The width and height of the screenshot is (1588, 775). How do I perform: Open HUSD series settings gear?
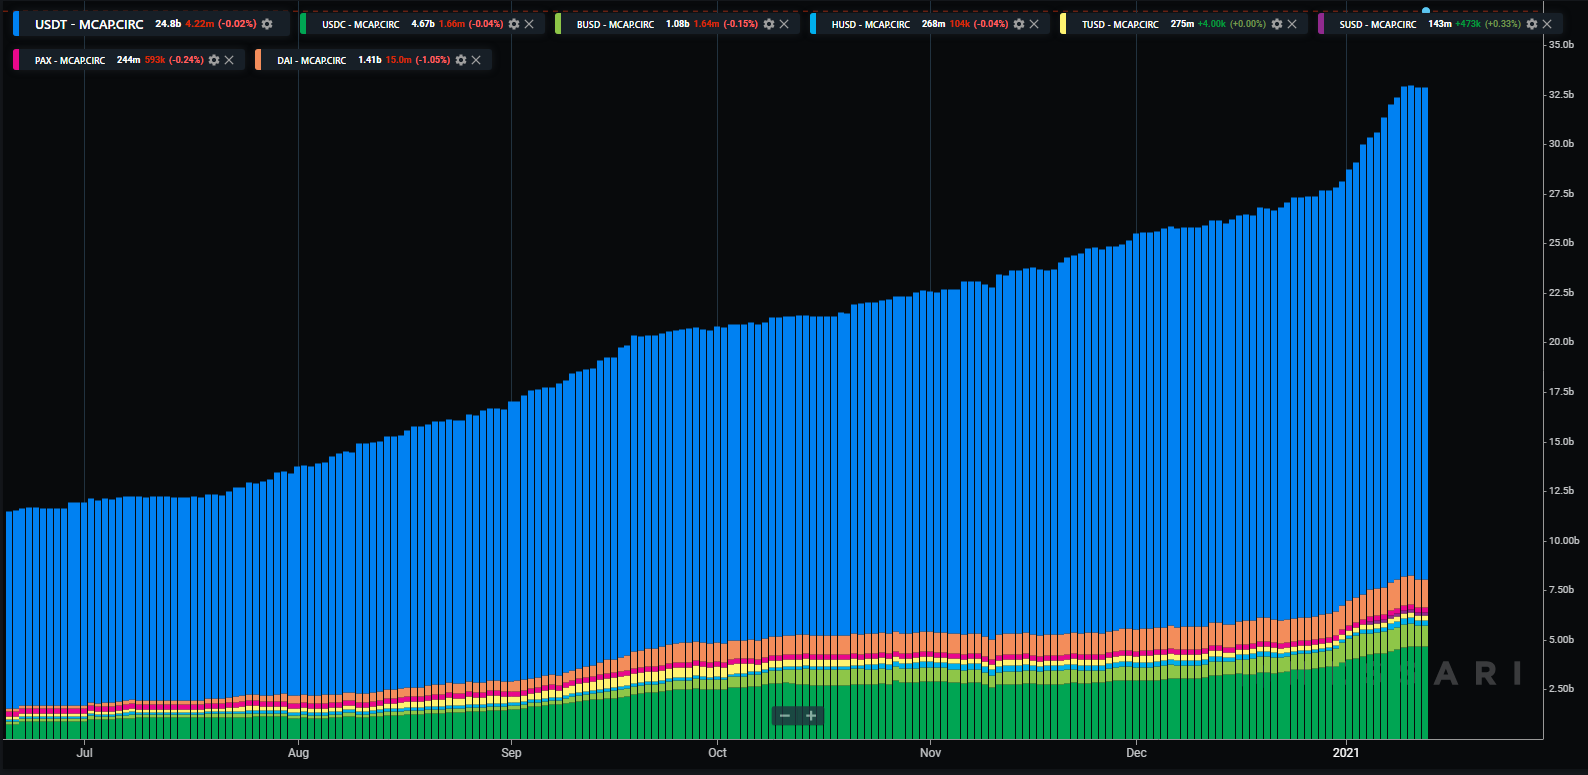click(x=1019, y=24)
